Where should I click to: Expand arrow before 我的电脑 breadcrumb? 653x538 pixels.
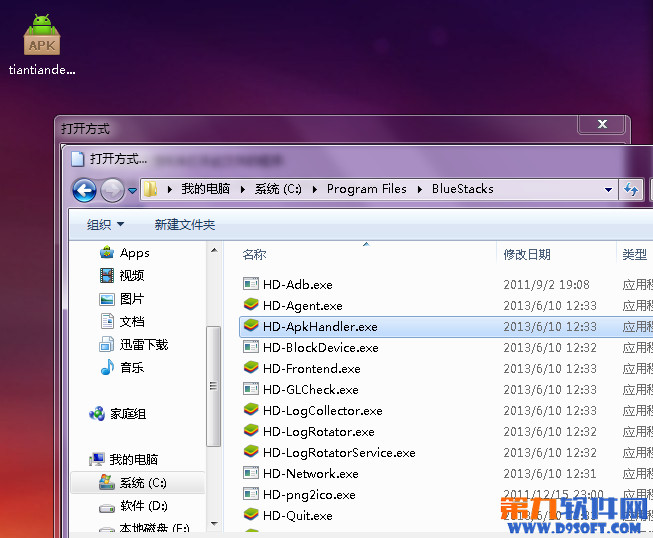tap(169, 189)
